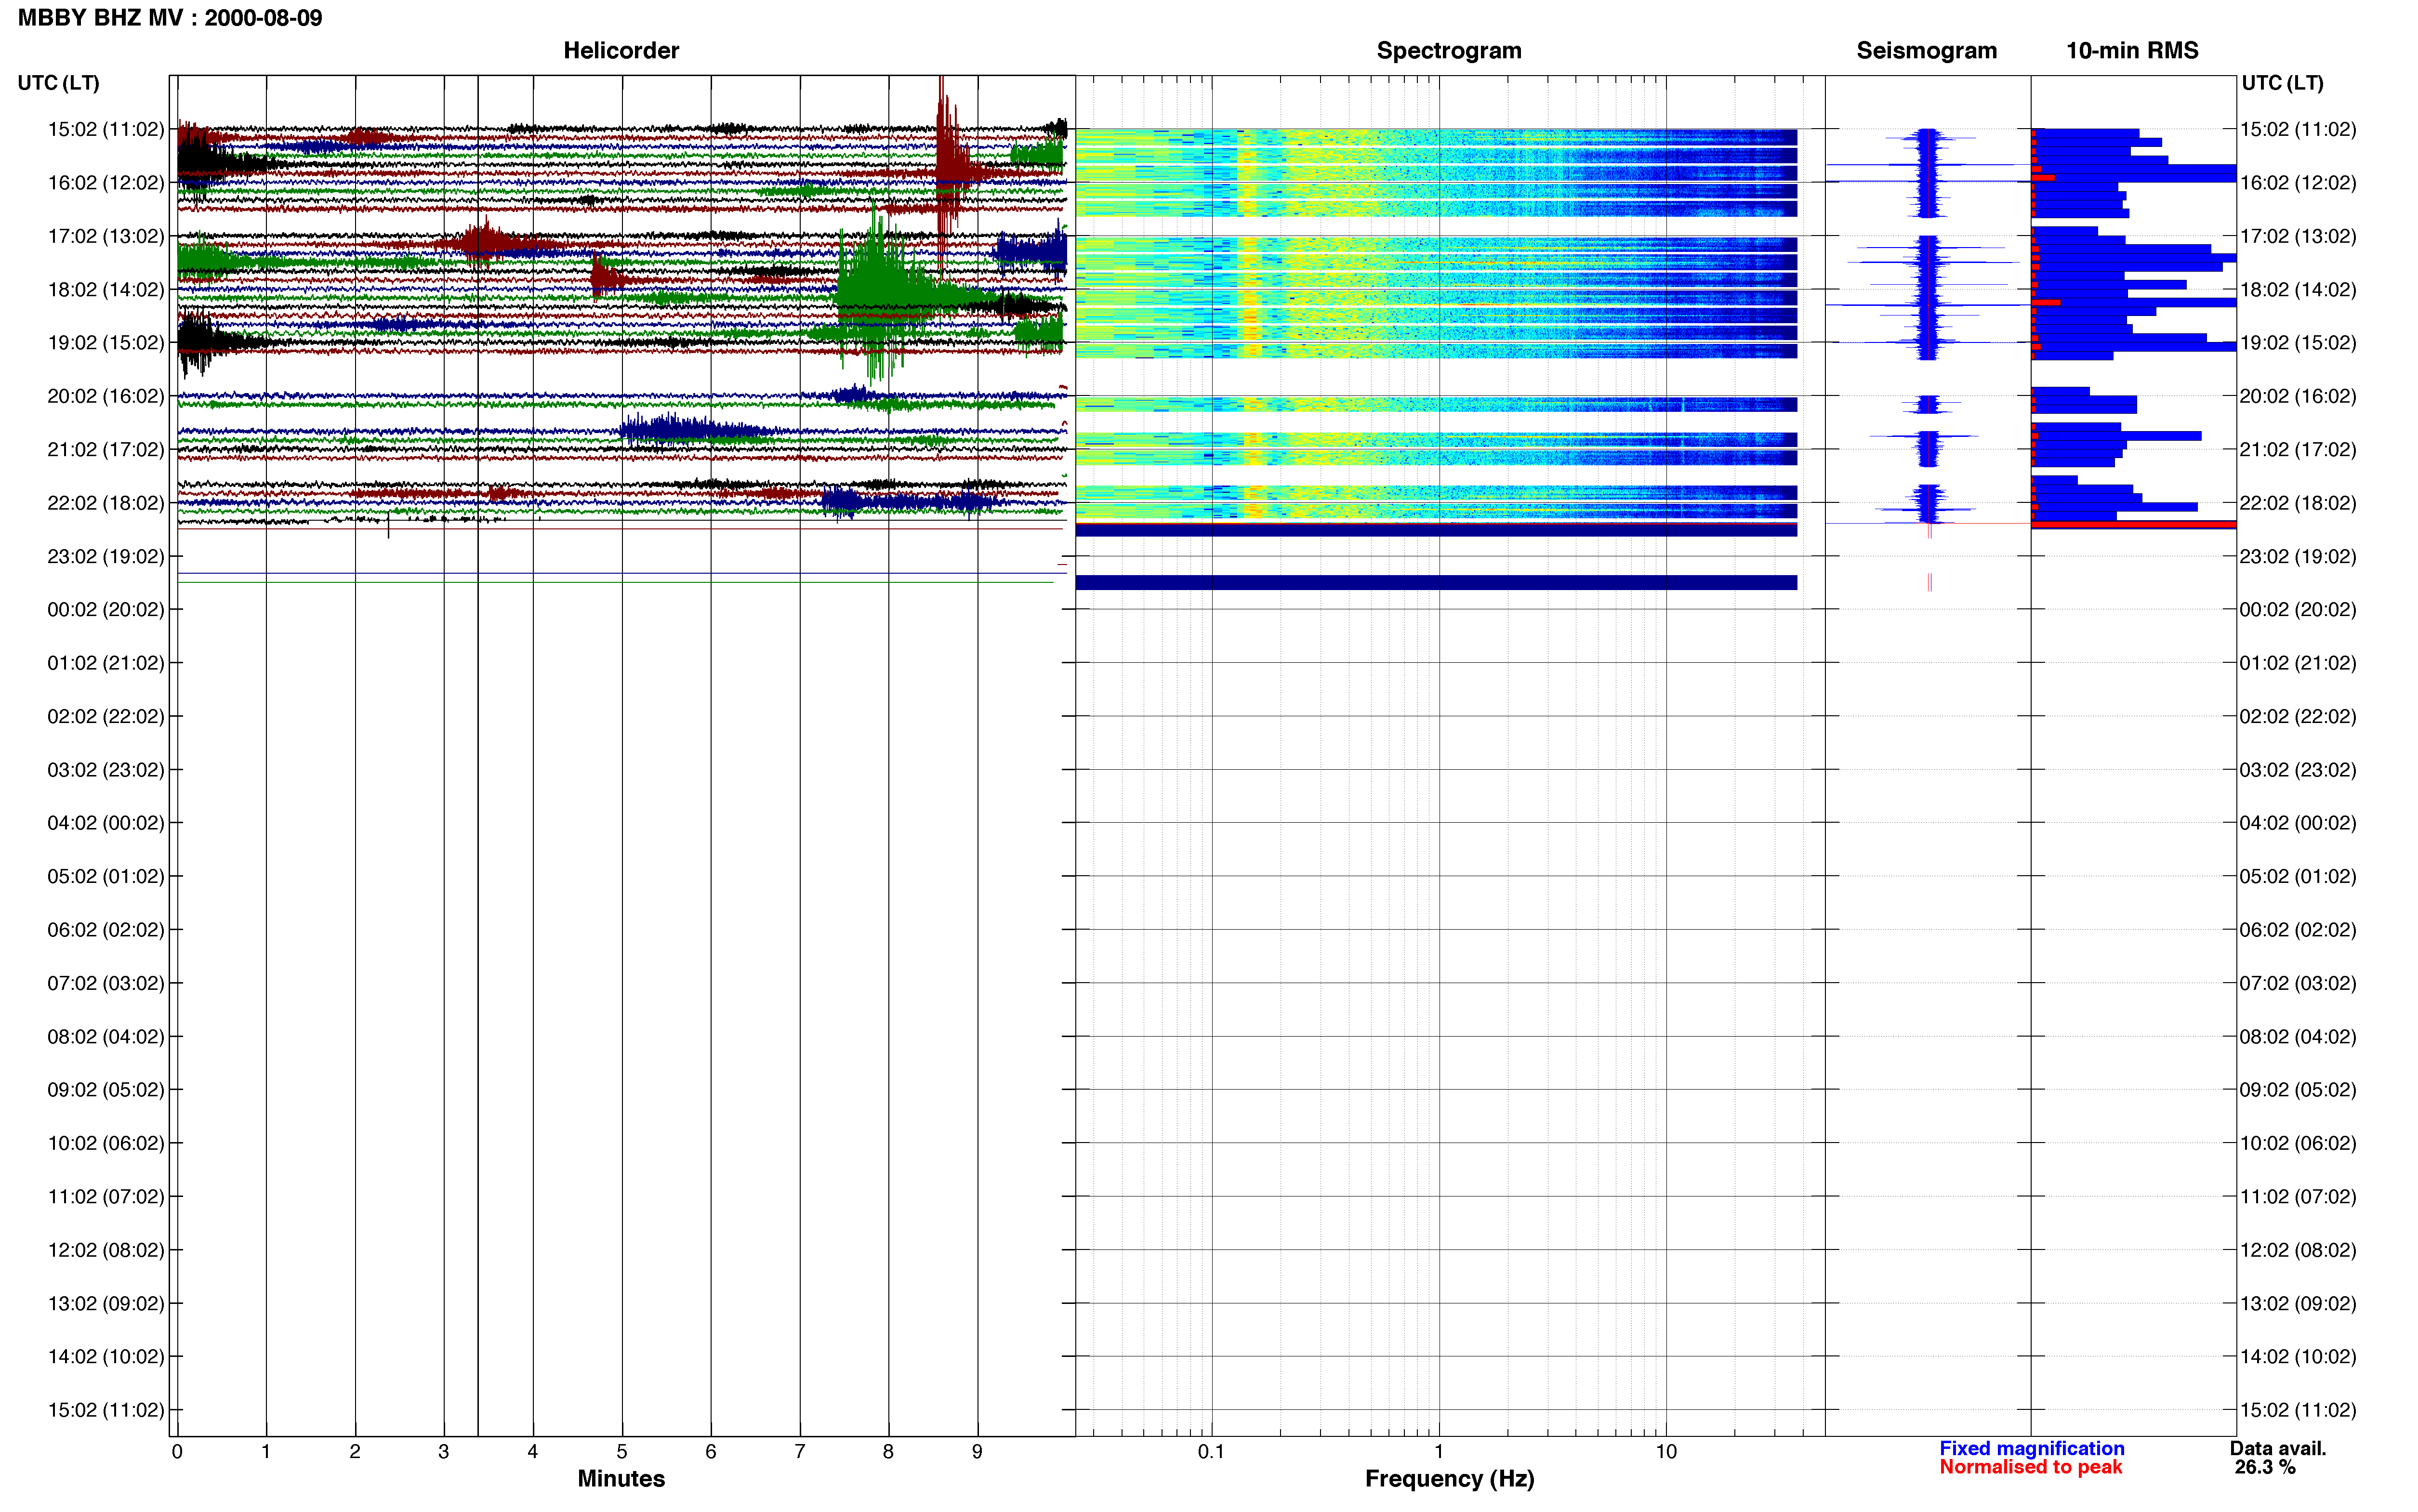The image size is (2418, 1512).
Task: Click the 'Frequency (Hz)' x-axis label
Action: coord(1449,1478)
